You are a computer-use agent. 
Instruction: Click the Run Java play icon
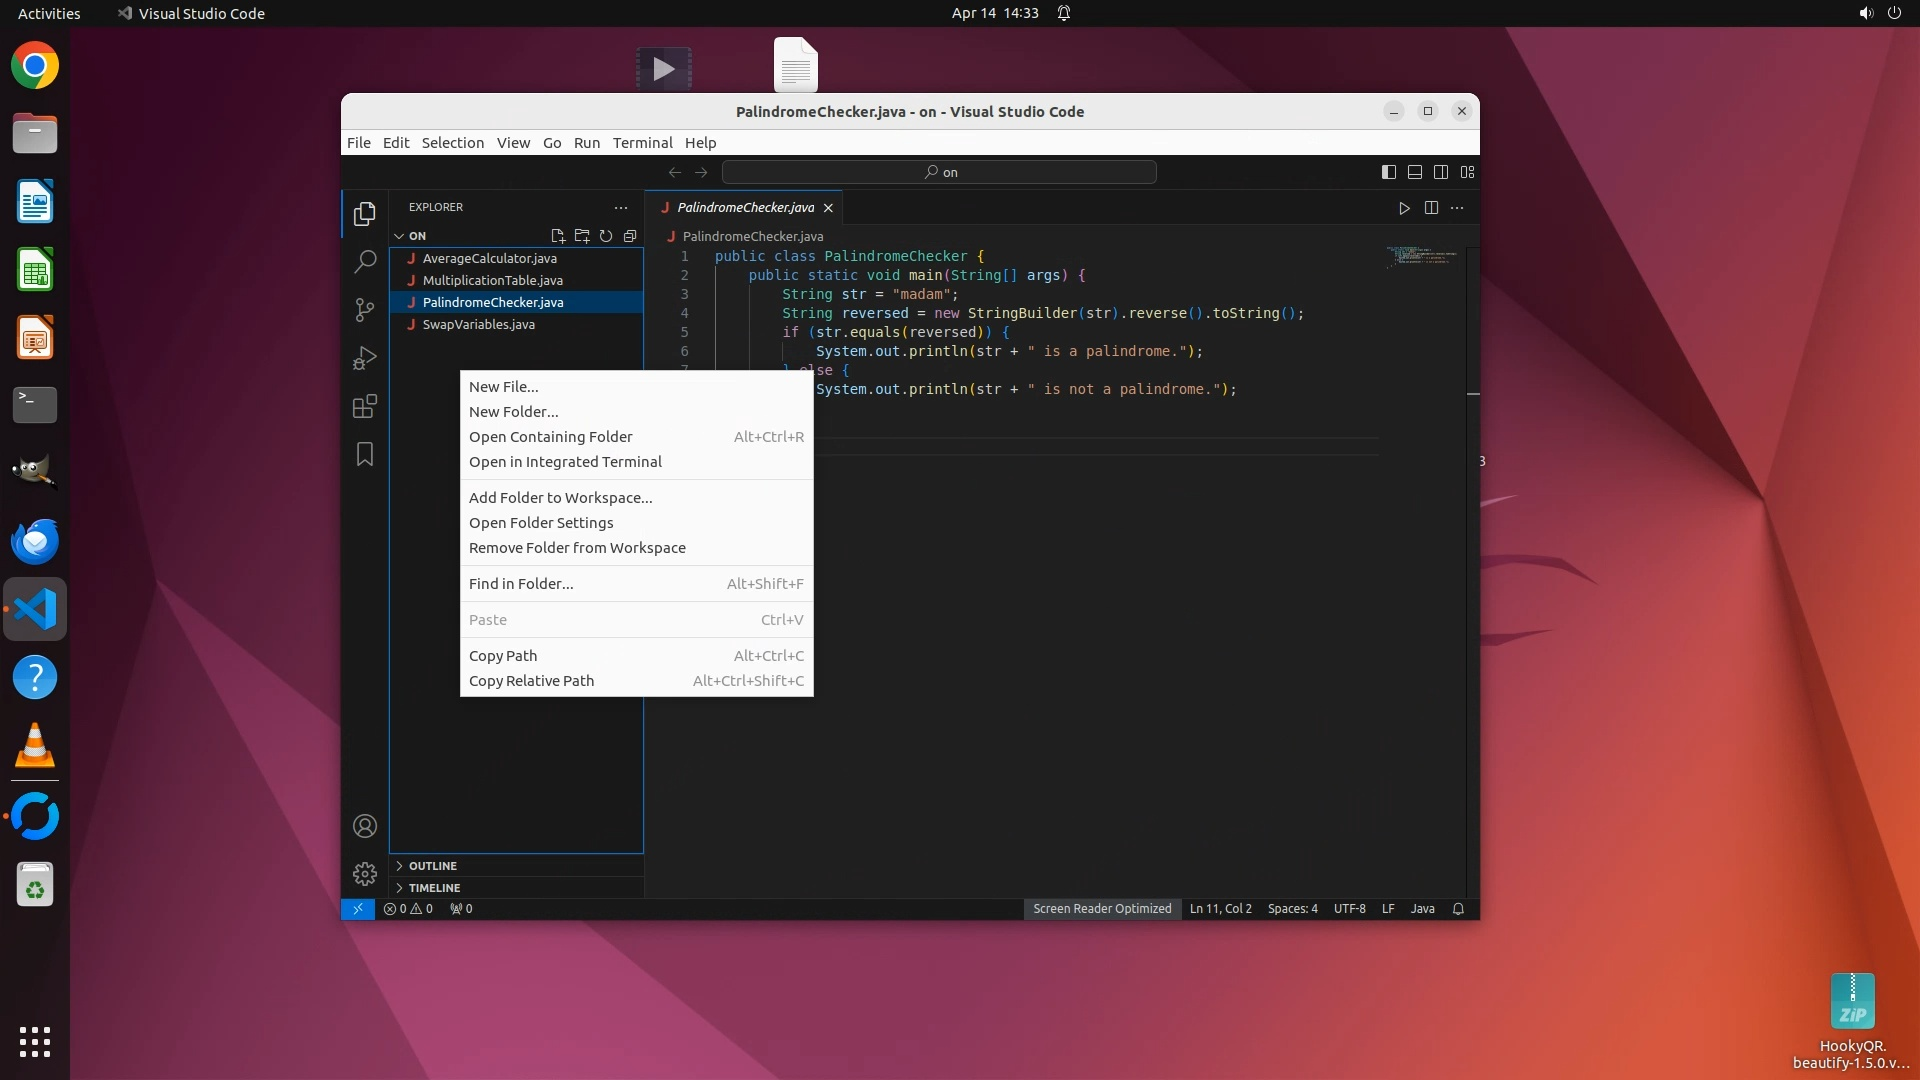click(1404, 208)
